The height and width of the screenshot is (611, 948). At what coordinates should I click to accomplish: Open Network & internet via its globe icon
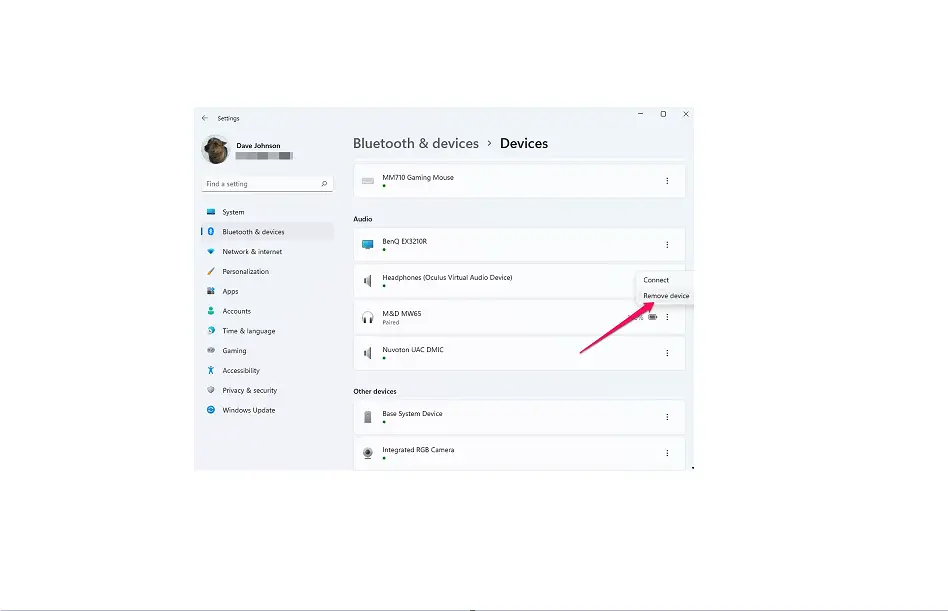[x=213, y=251]
